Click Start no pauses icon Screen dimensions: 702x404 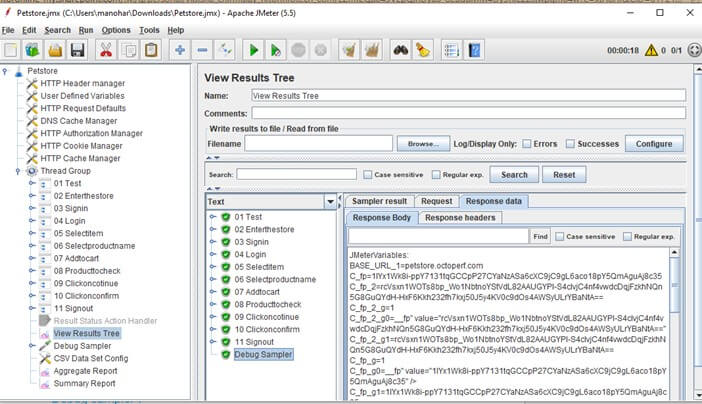pos(276,50)
